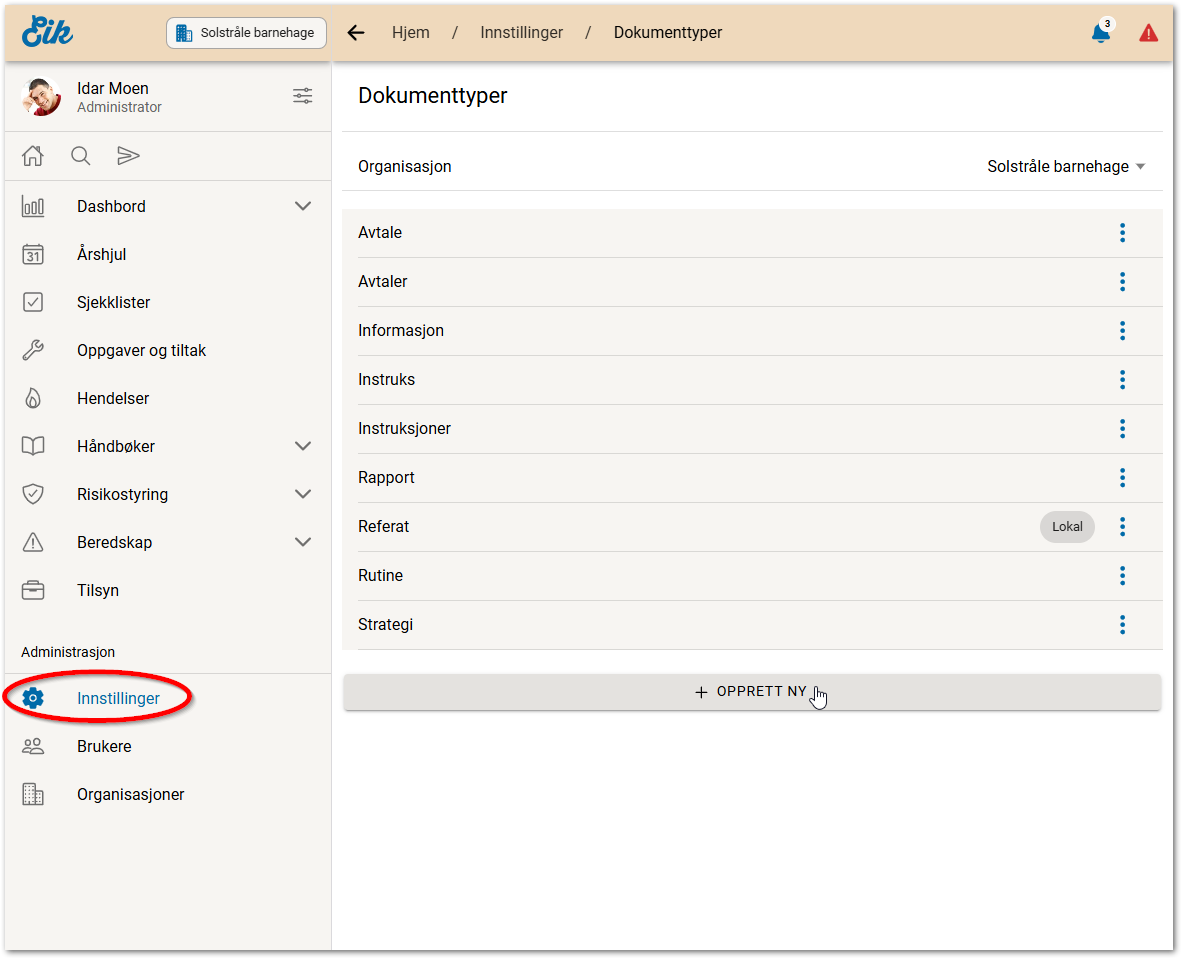Open Sjekklister in sidebar
The width and height of the screenshot is (1182, 959).
pos(113,303)
